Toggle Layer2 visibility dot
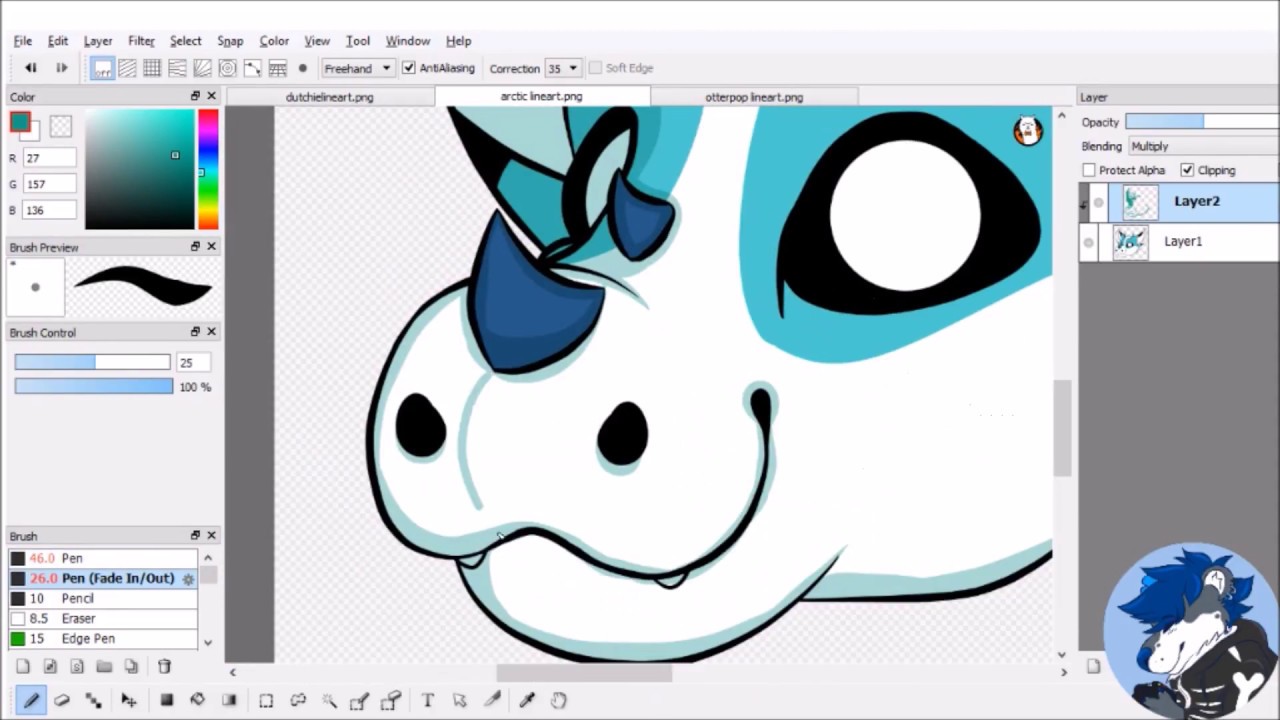1280x720 pixels. pyautogui.click(x=1098, y=203)
